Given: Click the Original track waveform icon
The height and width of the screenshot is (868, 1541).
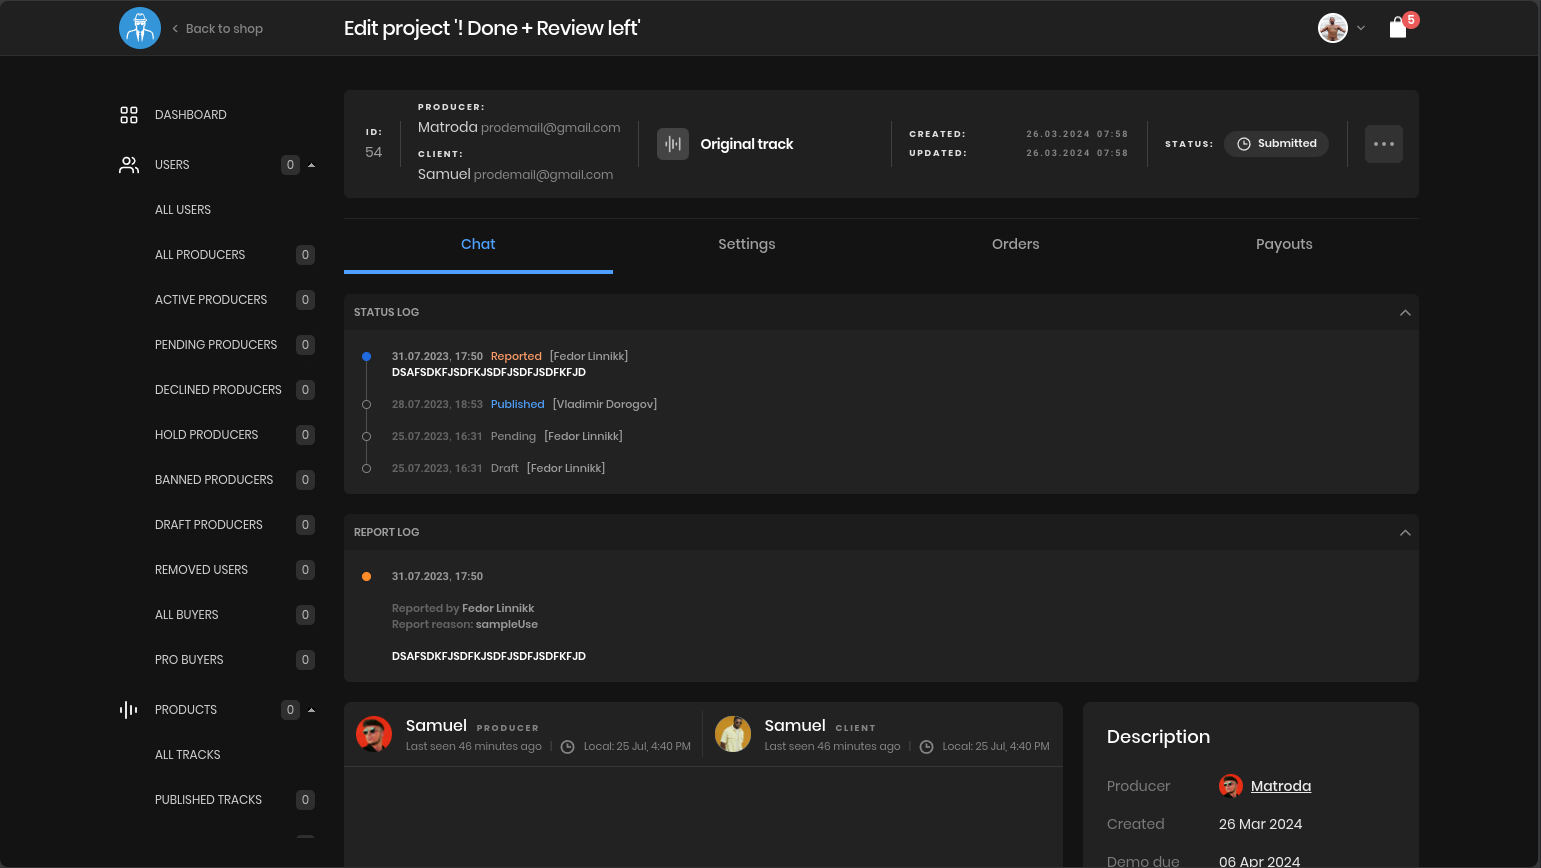Looking at the screenshot, I should point(673,144).
